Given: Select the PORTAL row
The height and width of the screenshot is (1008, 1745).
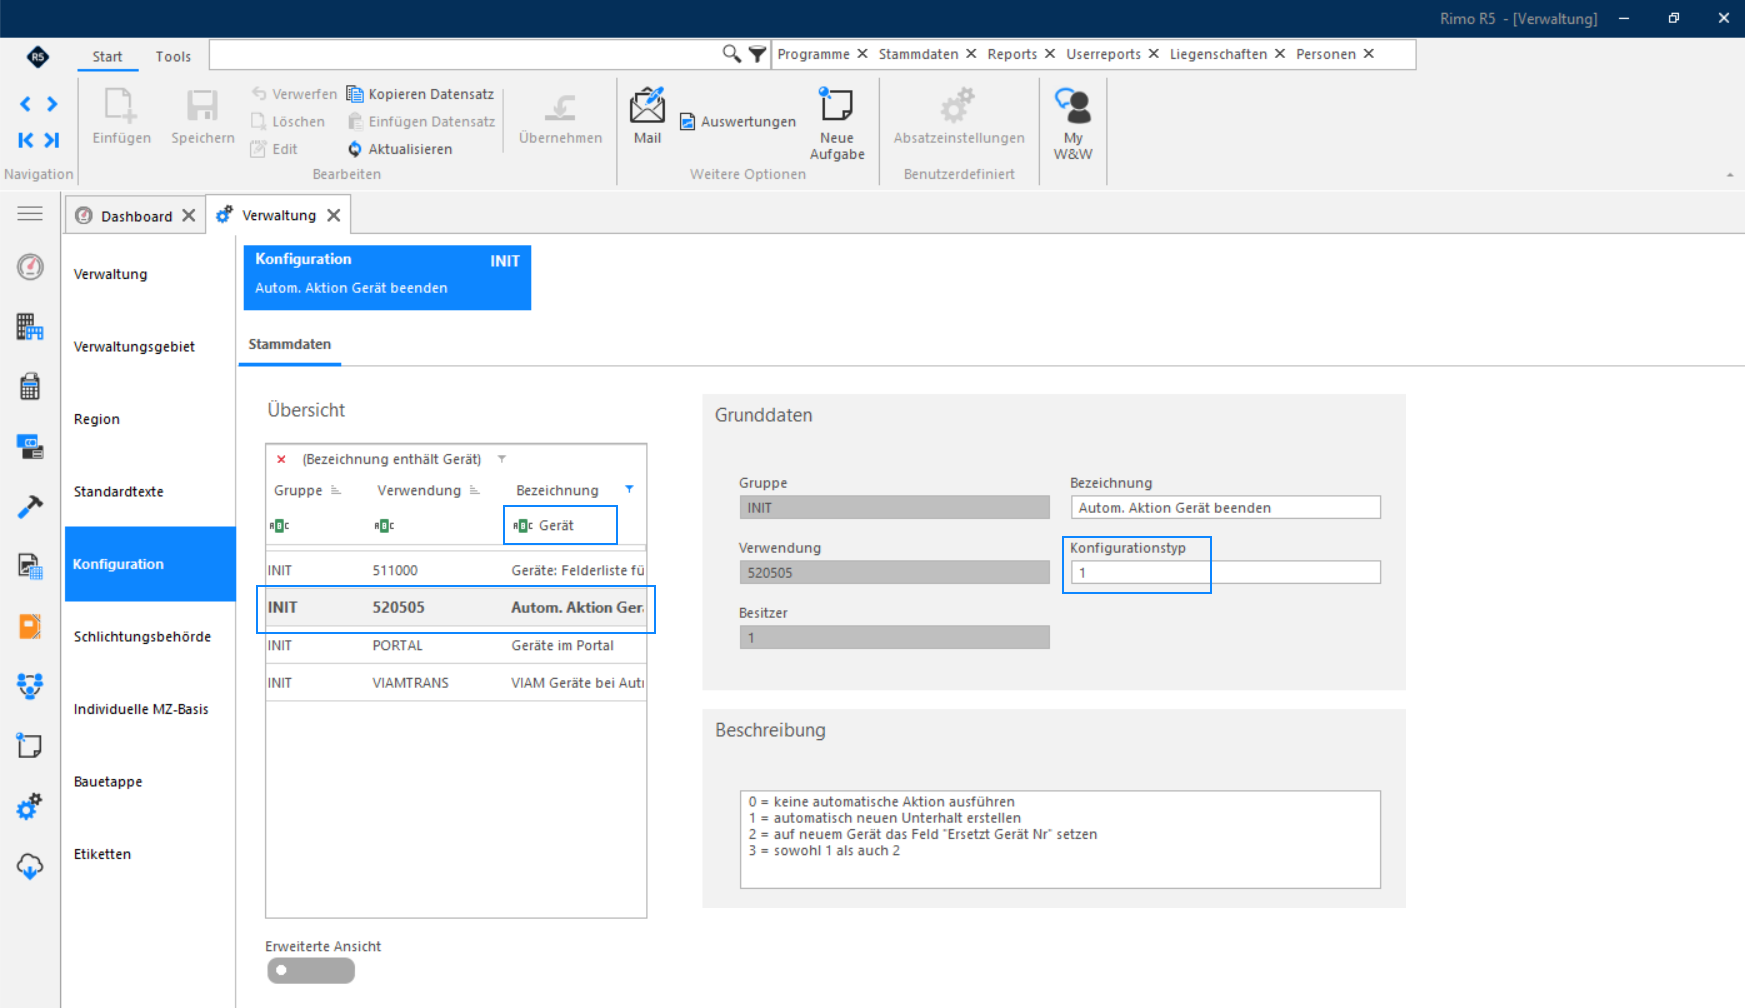Looking at the screenshot, I should click(456, 645).
